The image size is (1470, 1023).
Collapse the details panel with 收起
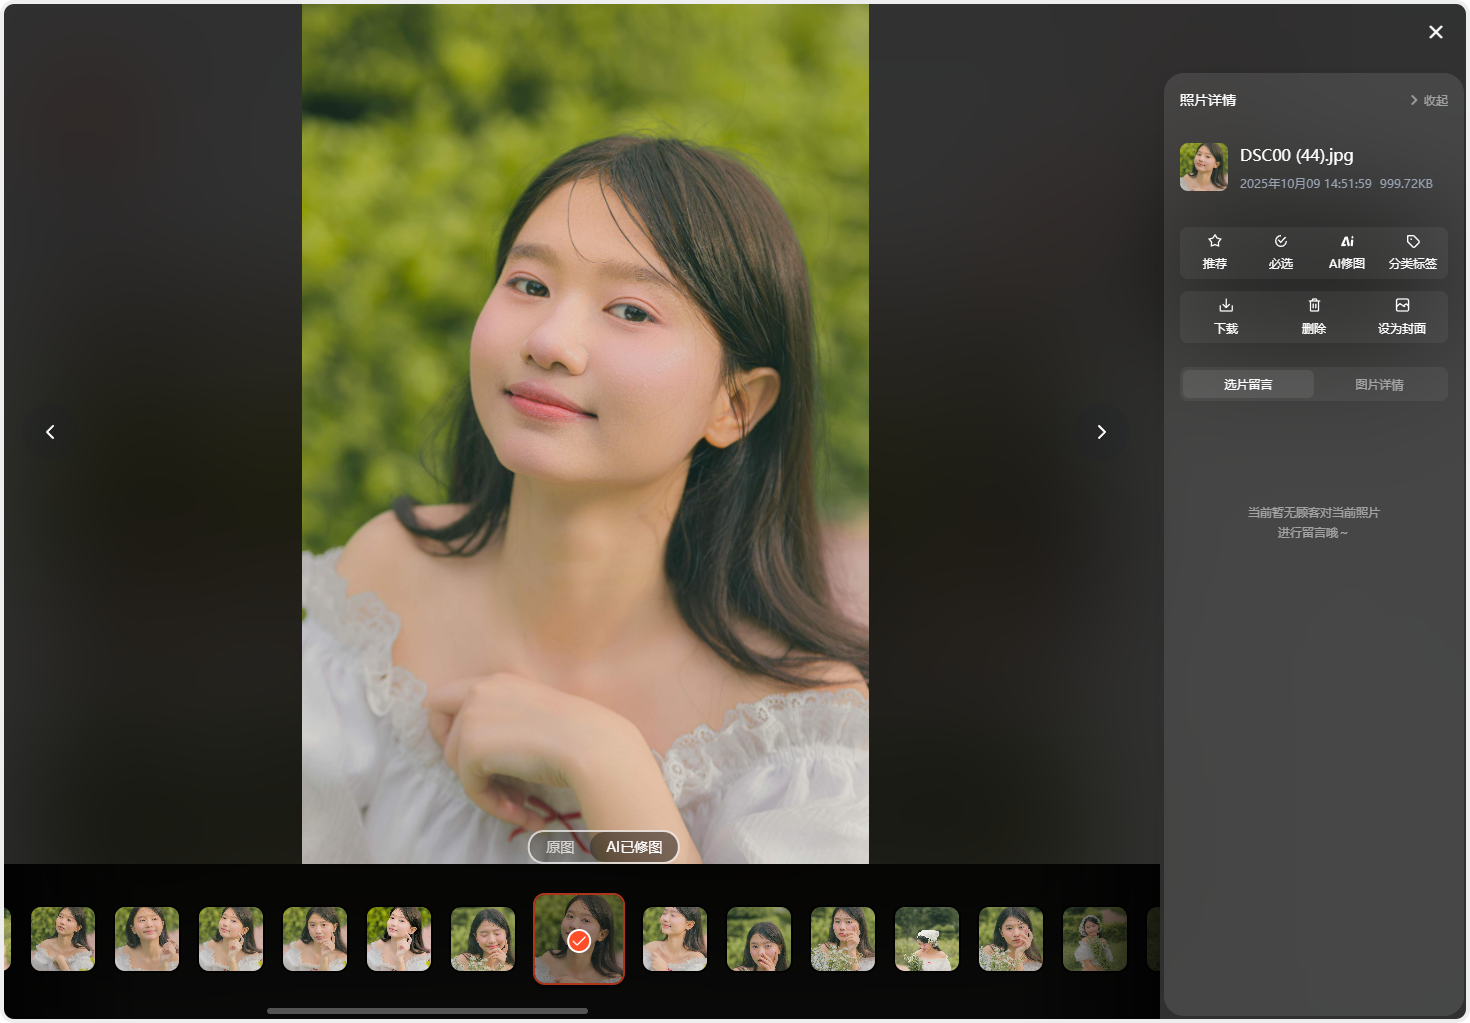pos(1429,100)
